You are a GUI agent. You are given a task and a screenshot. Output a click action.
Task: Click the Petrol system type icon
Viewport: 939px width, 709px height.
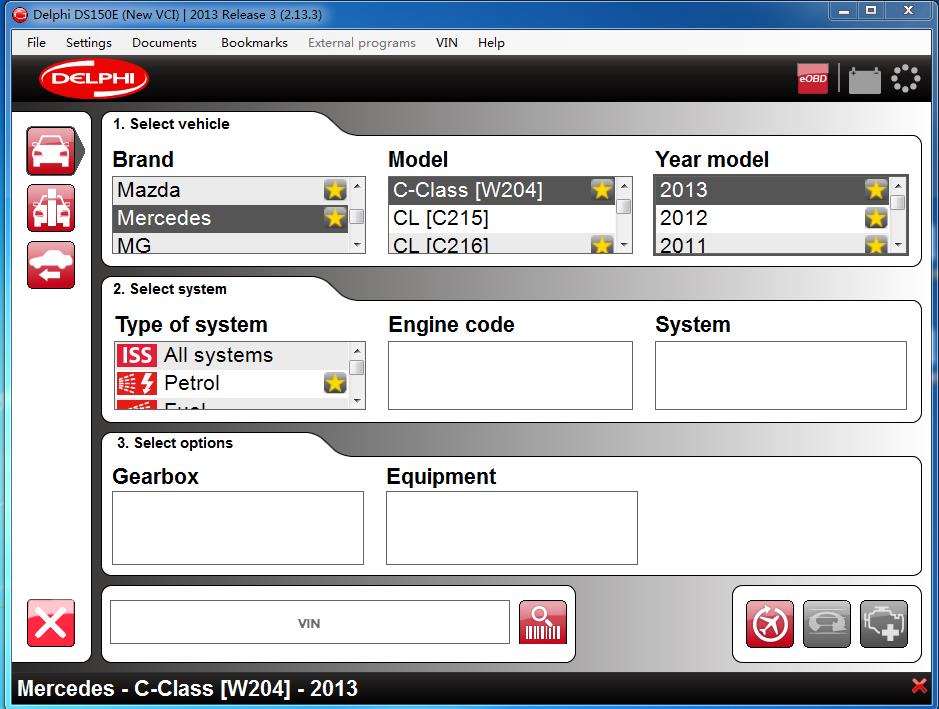pyautogui.click(x=137, y=383)
